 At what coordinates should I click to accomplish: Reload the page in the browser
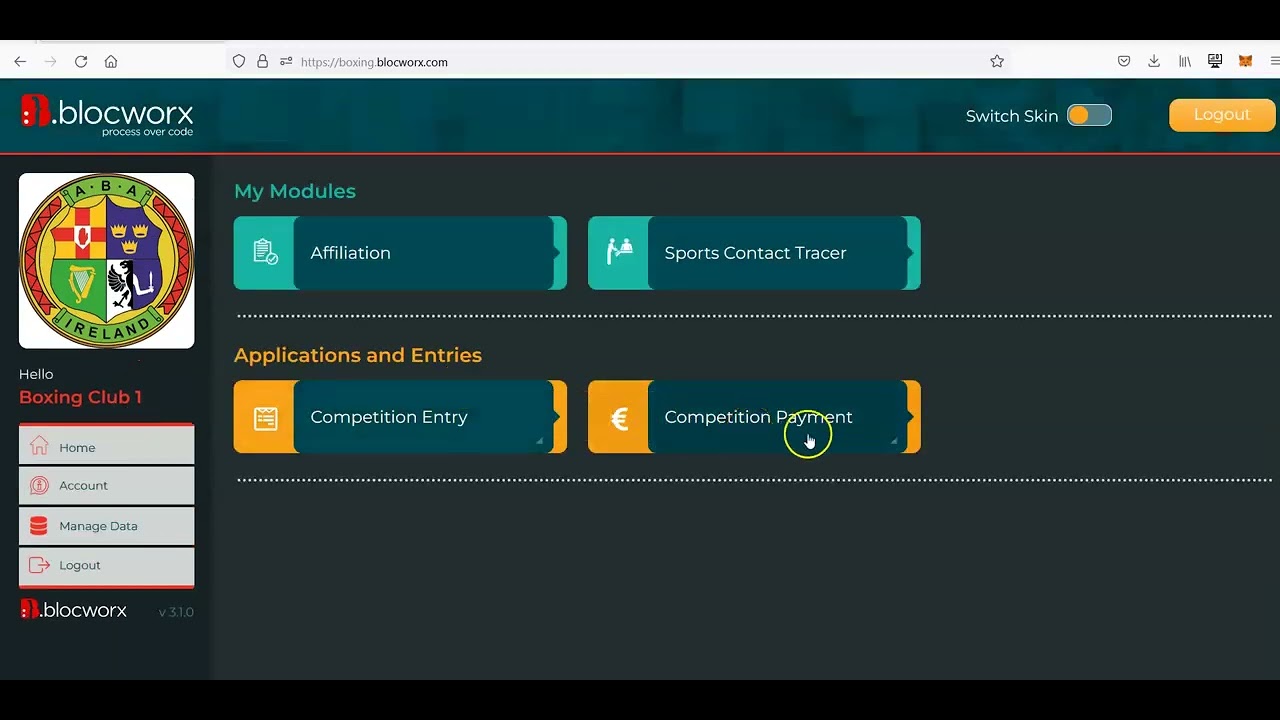(x=81, y=62)
